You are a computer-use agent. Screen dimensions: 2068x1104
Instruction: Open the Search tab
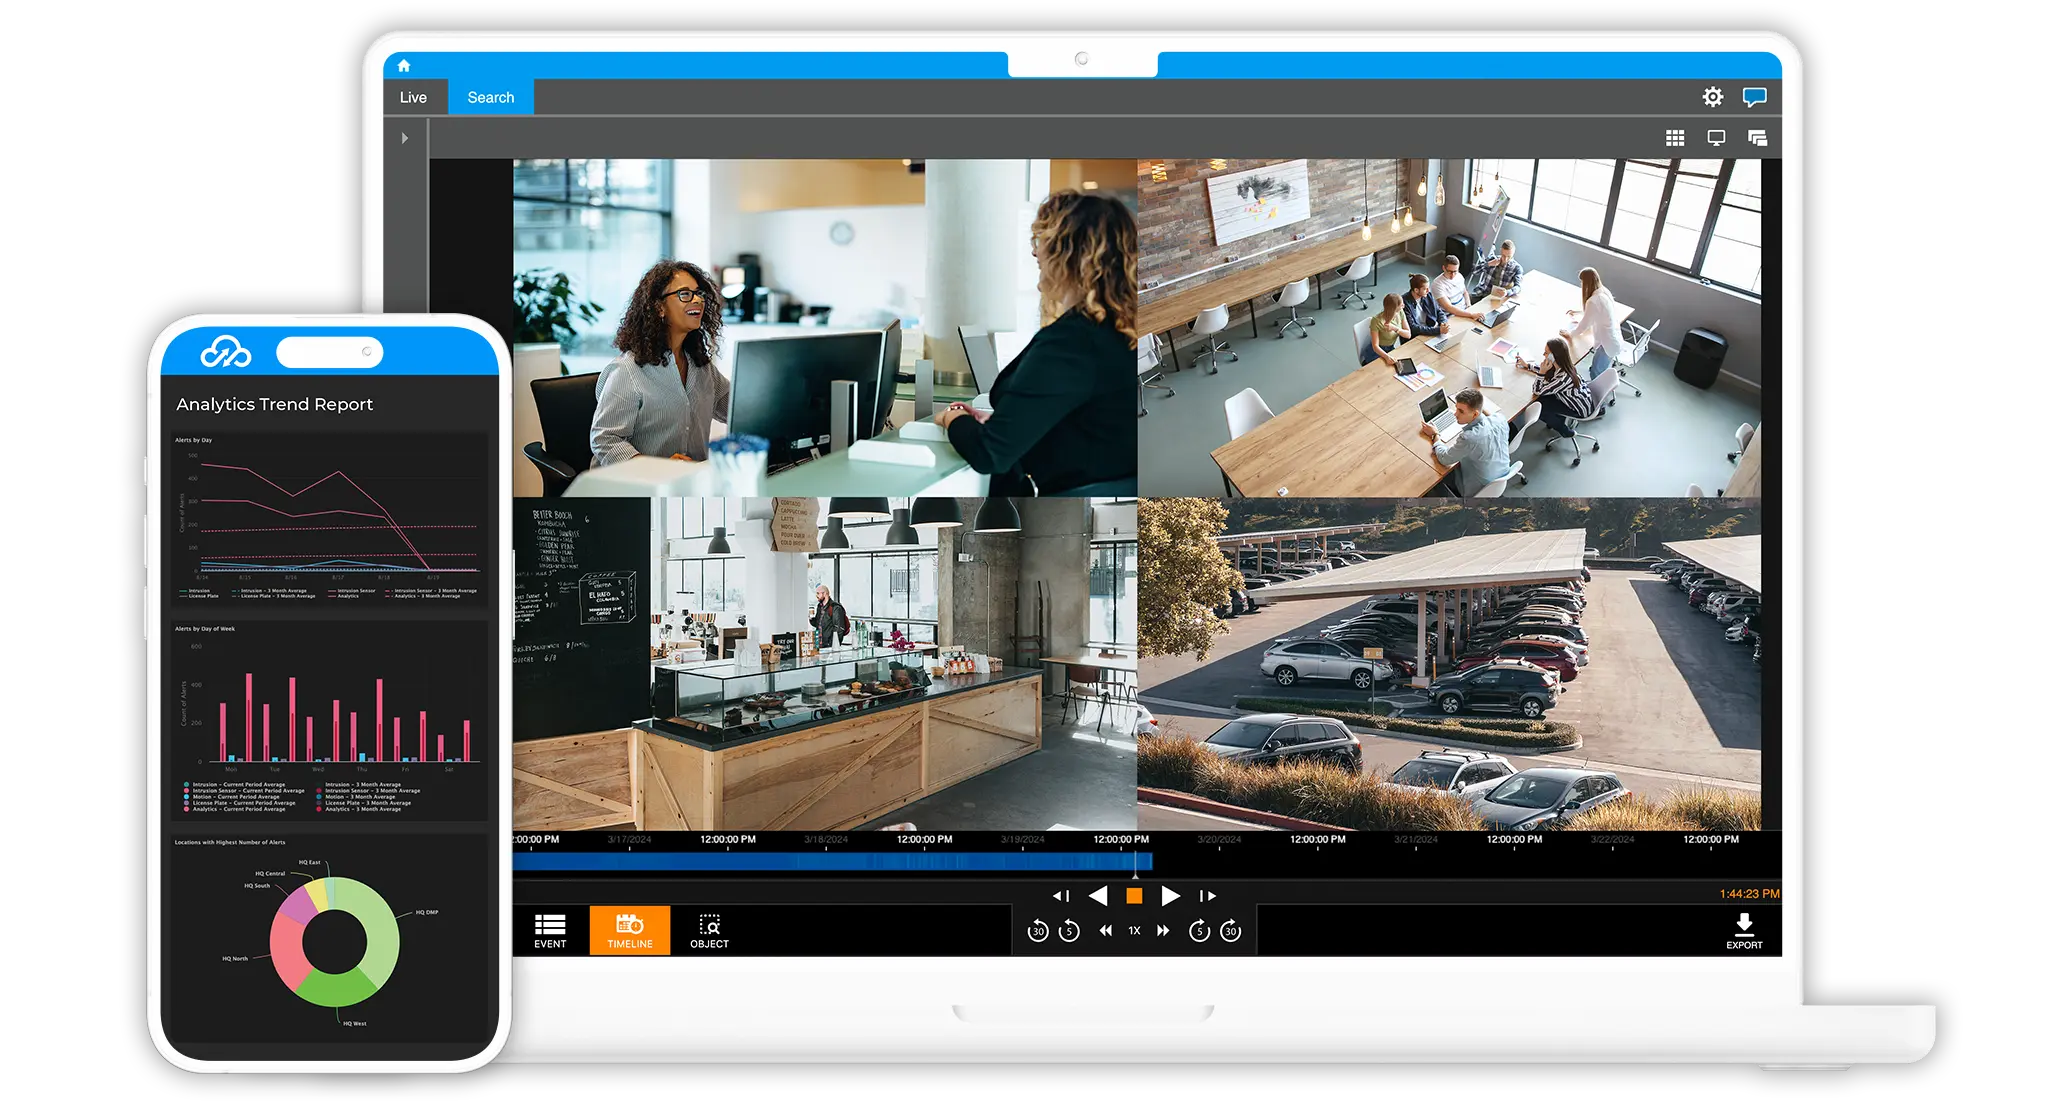click(x=491, y=97)
